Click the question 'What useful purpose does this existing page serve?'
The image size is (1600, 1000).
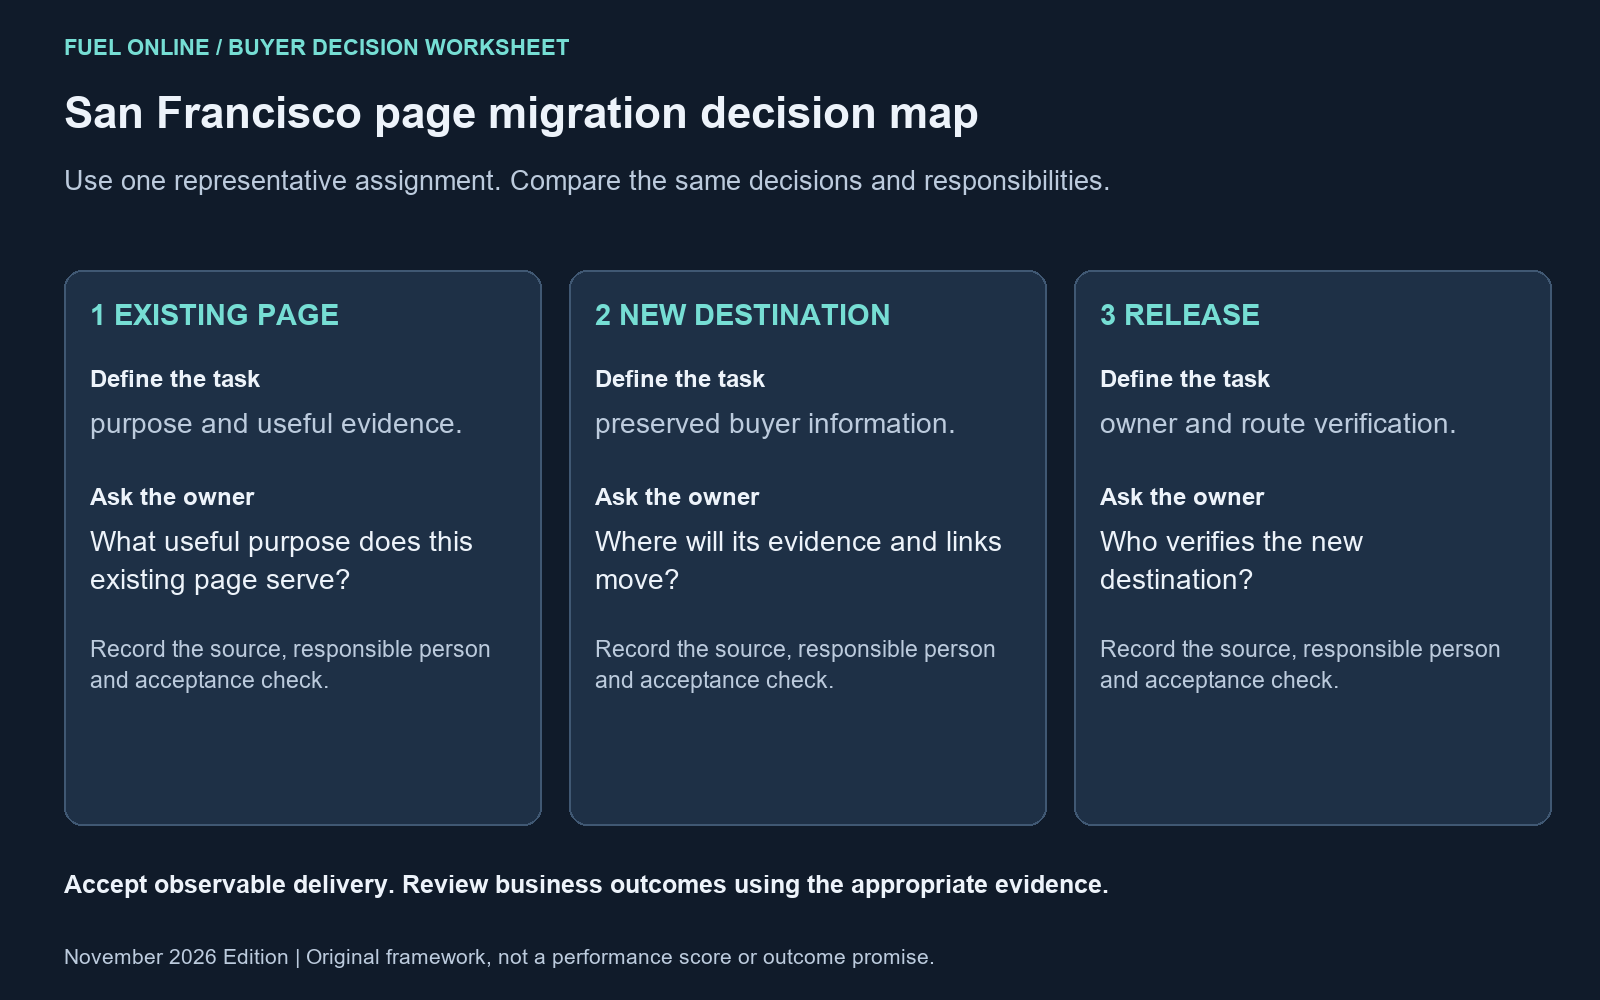[x=281, y=561]
